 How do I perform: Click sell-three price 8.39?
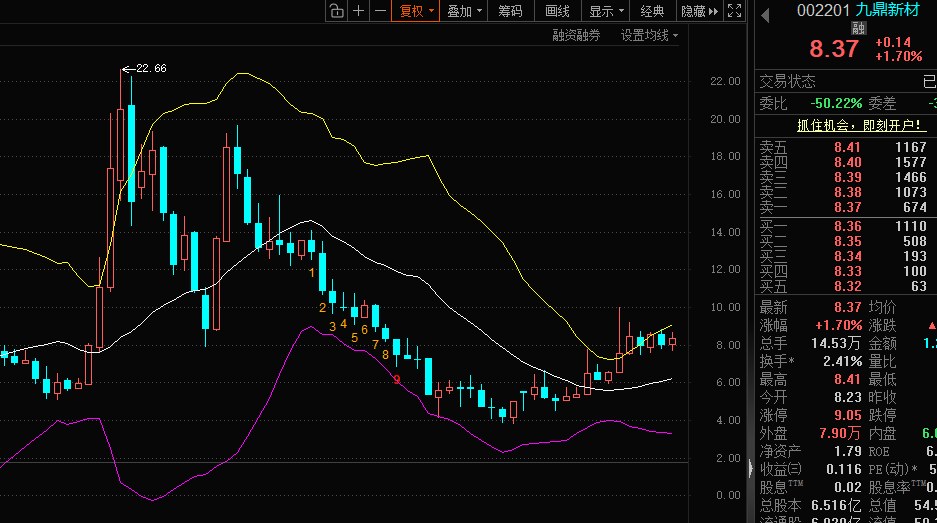tap(847, 177)
